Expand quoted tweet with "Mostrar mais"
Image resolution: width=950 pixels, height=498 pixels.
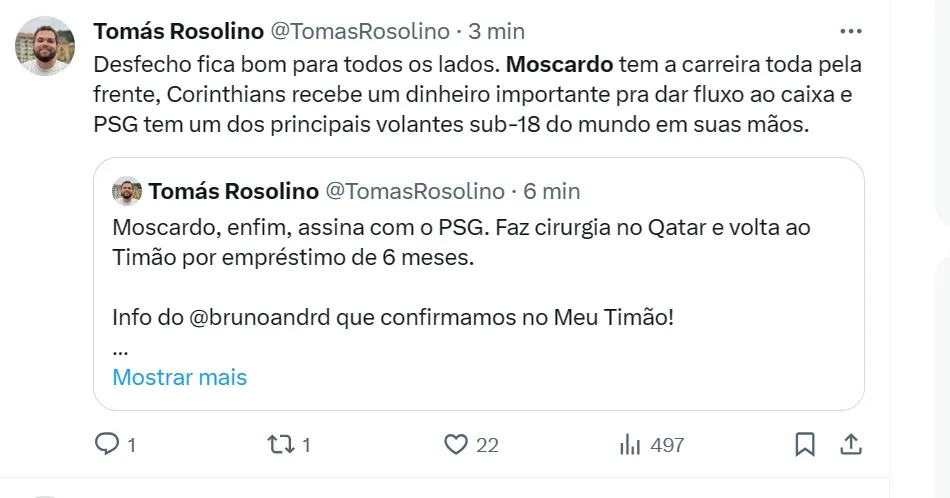click(x=180, y=377)
